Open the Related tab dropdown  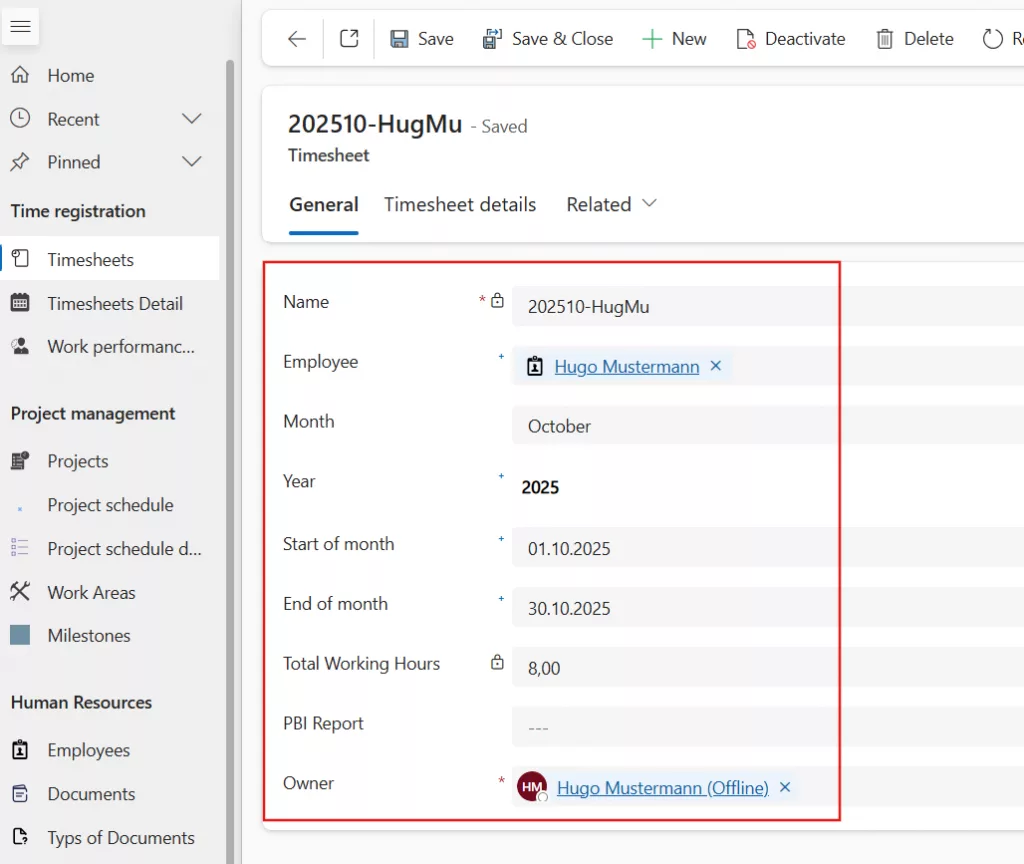pos(611,204)
